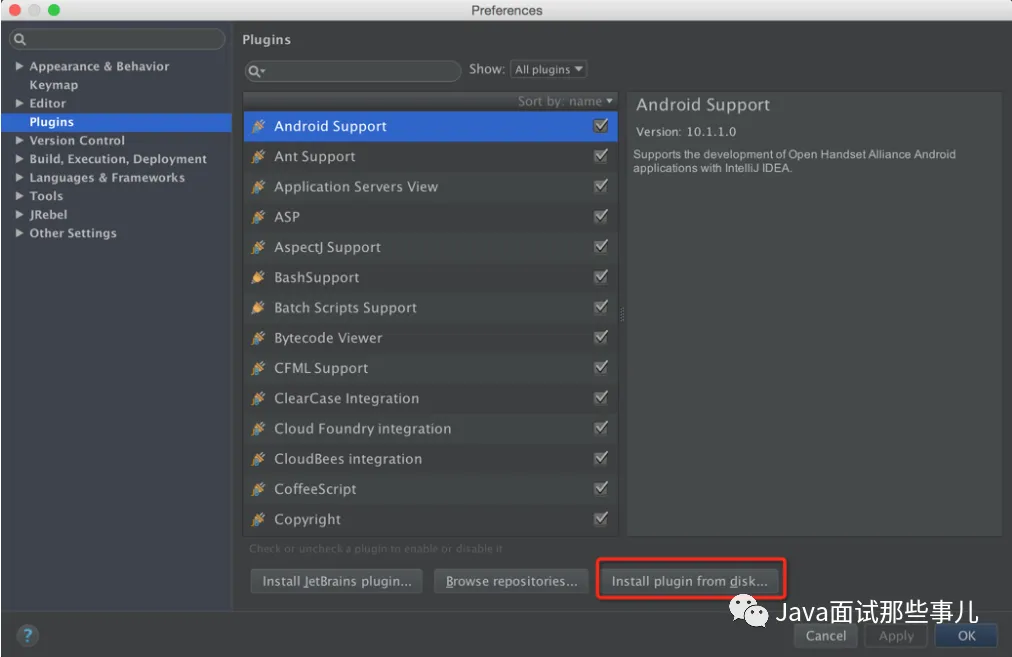Click the Bytecode Viewer plugin icon
Viewport: 1012px width, 657px height.
click(x=258, y=338)
